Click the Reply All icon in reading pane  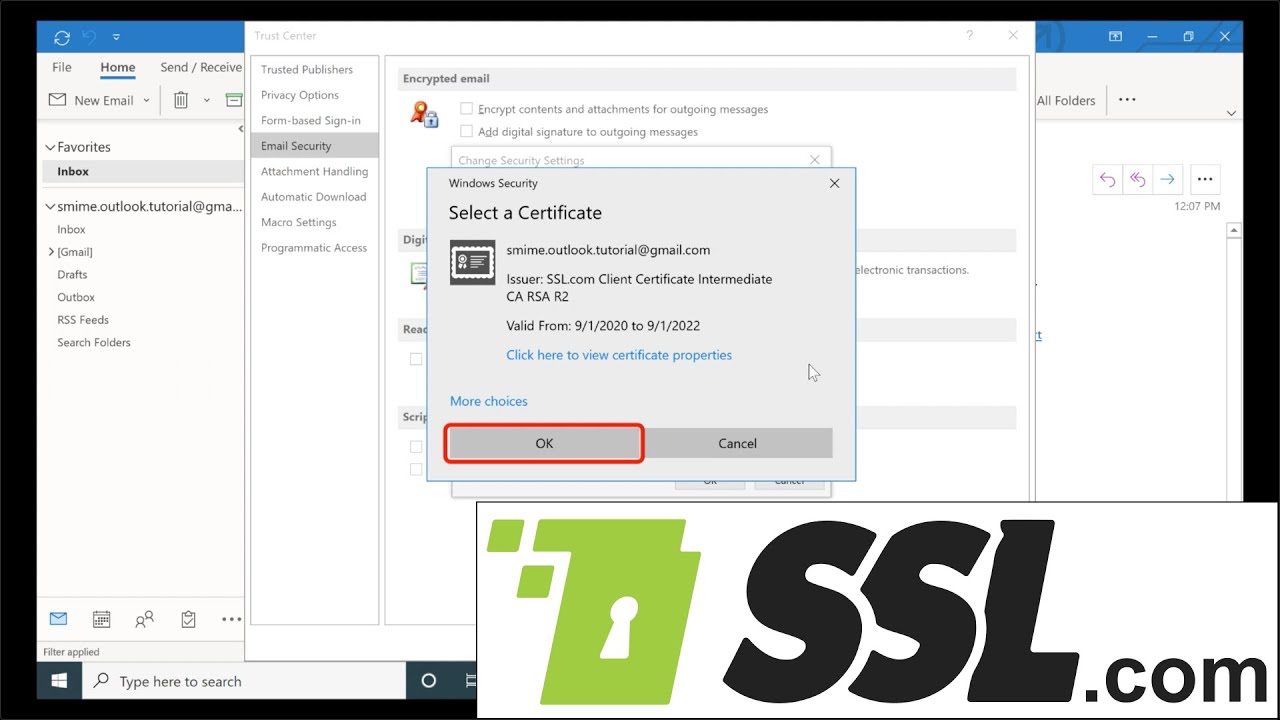point(1137,179)
